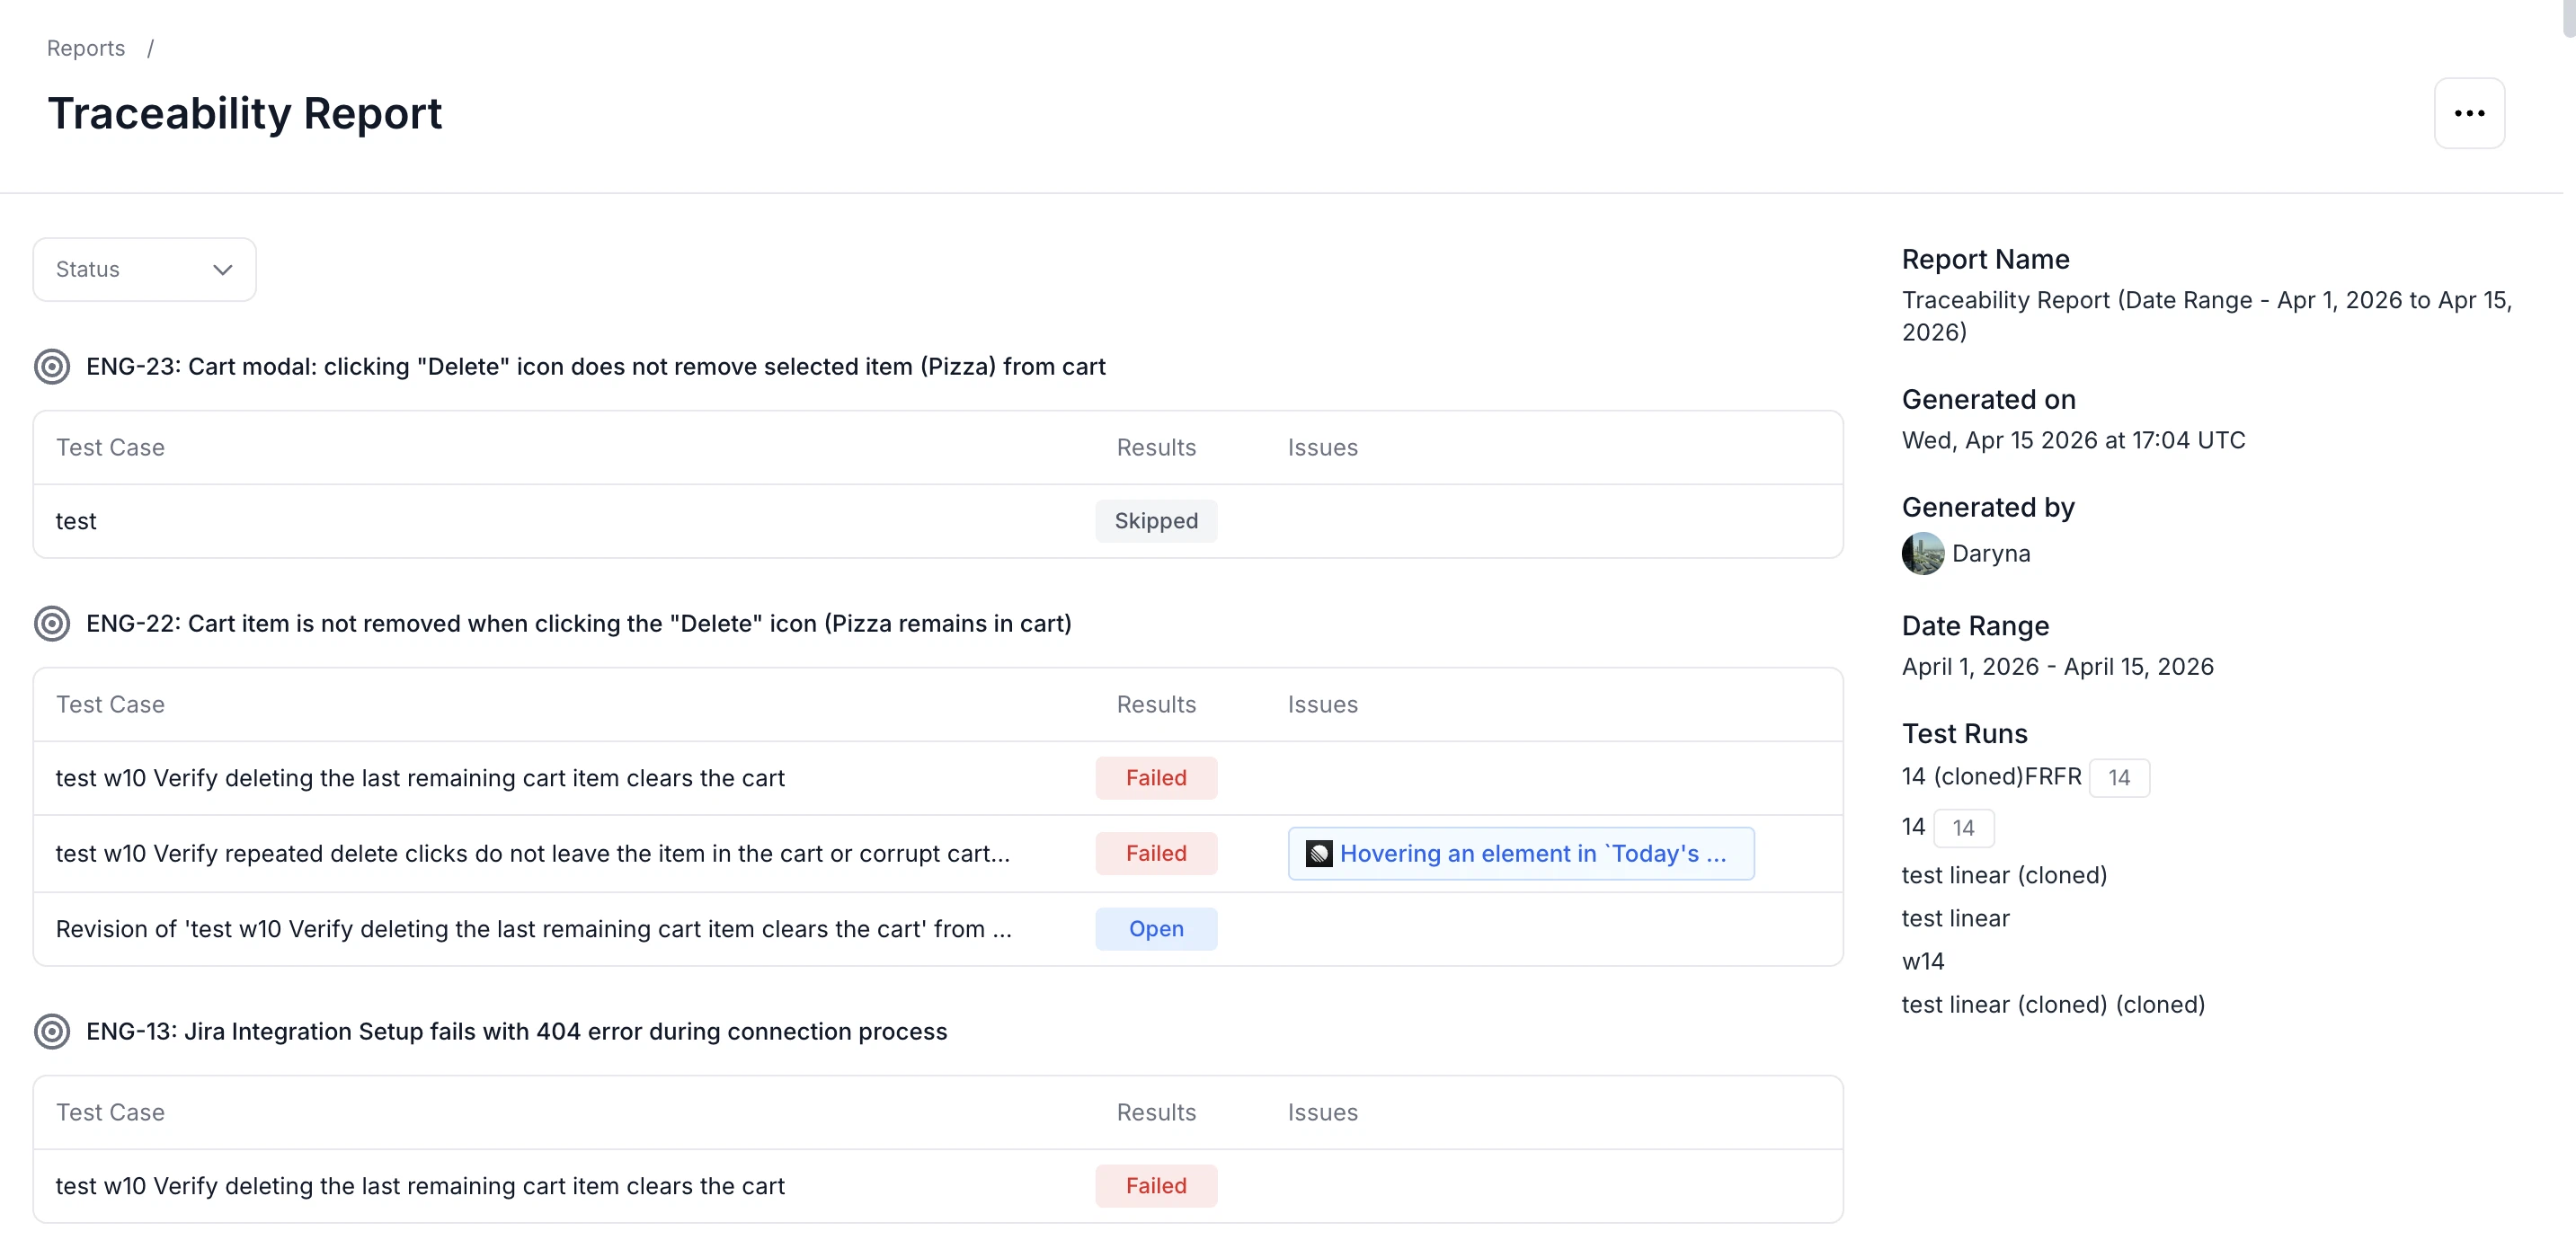Go to Reports breadcrumb
This screenshot has height=1249, width=2576.
(x=86, y=48)
